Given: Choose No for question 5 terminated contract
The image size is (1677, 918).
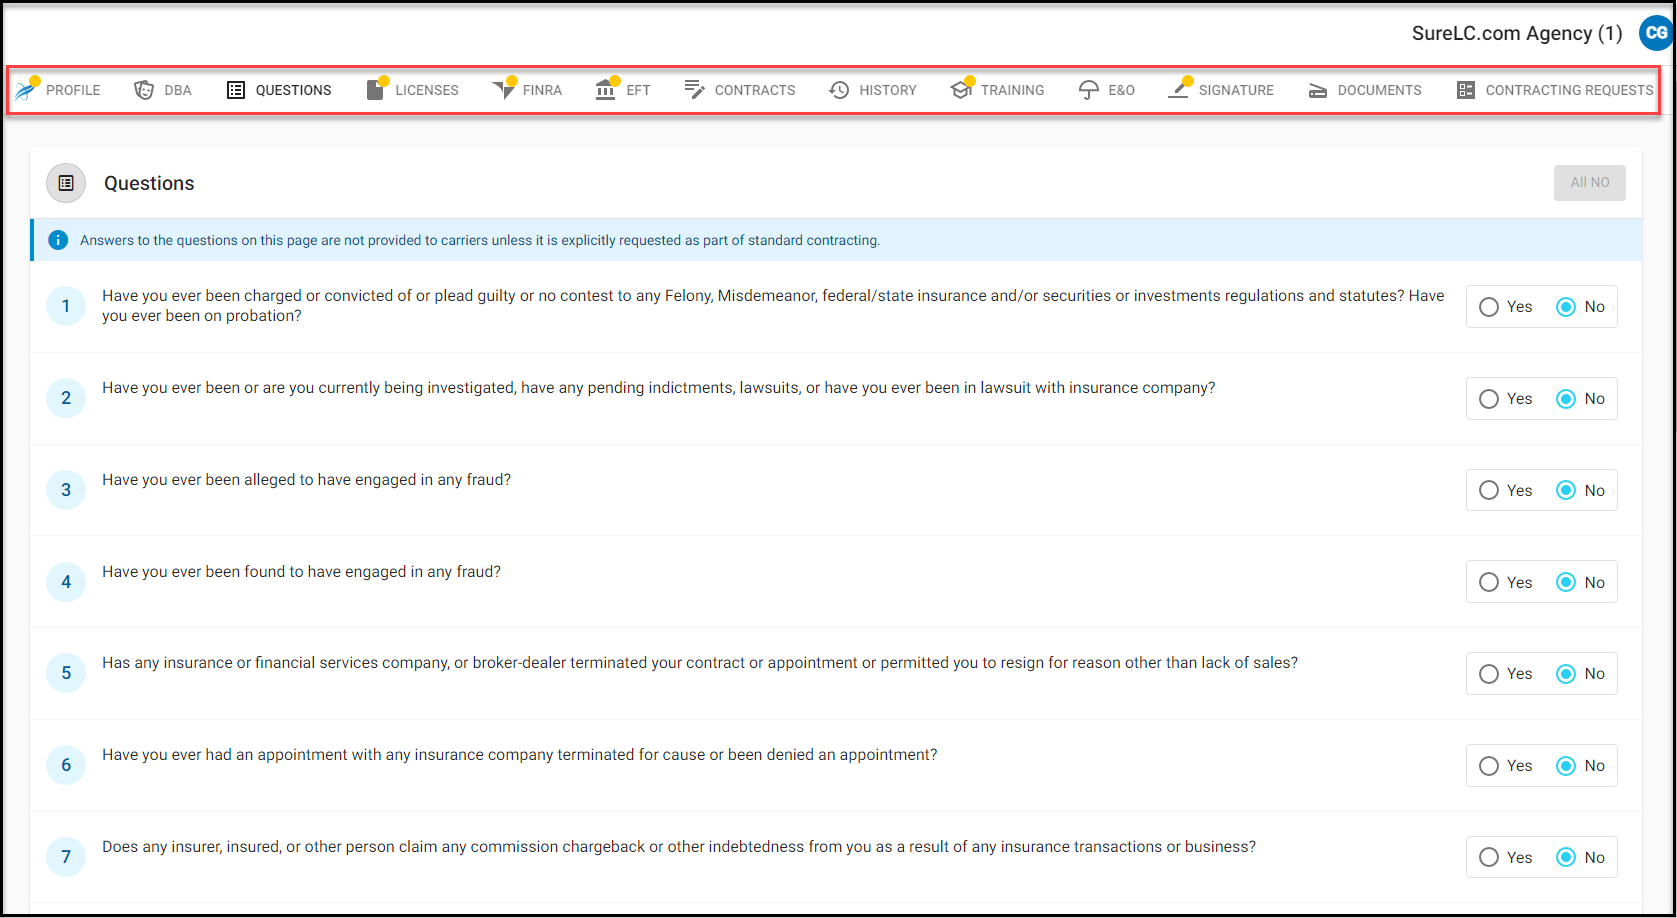Looking at the screenshot, I should [x=1566, y=674].
